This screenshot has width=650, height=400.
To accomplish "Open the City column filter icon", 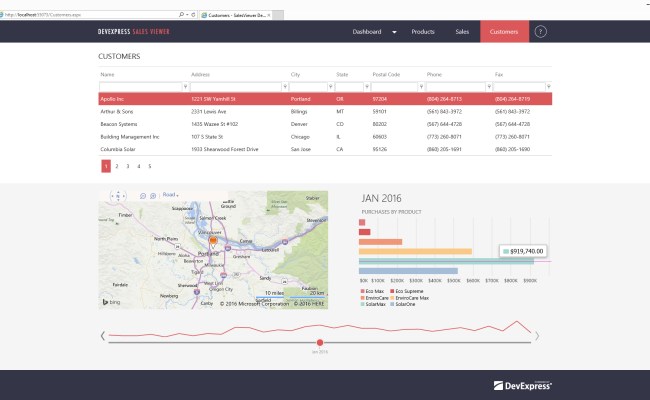I will [330, 87].
